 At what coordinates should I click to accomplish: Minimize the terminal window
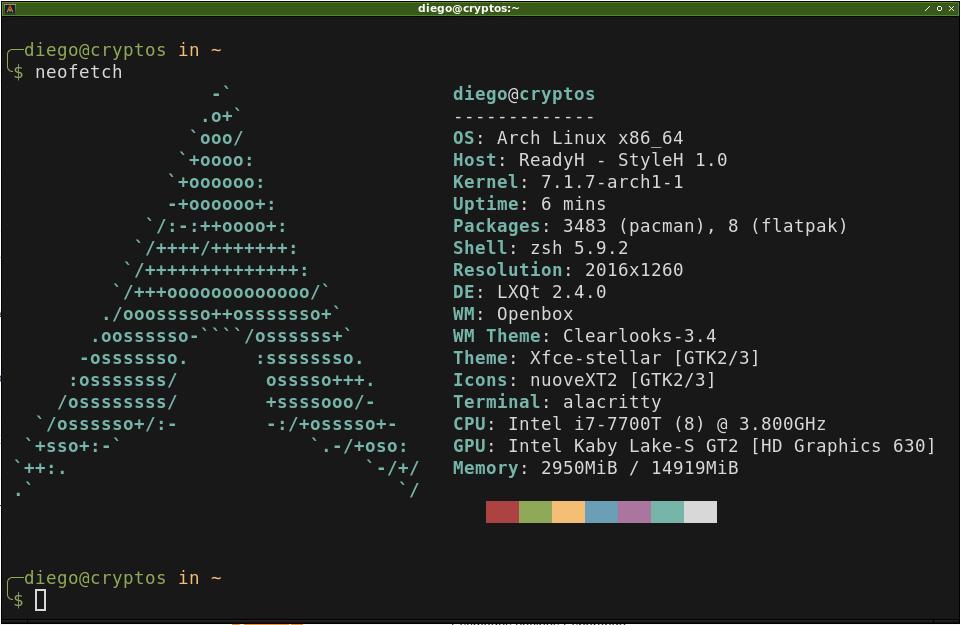[927, 9]
